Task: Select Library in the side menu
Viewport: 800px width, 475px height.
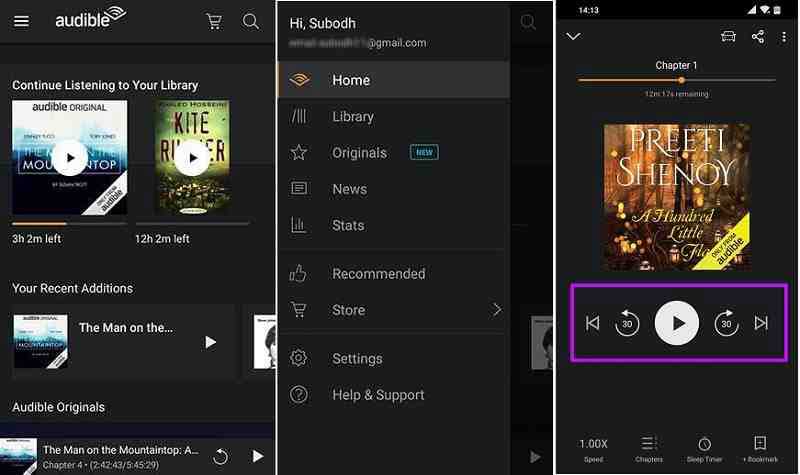Action: pyautogui.click(x=352, y=117)
